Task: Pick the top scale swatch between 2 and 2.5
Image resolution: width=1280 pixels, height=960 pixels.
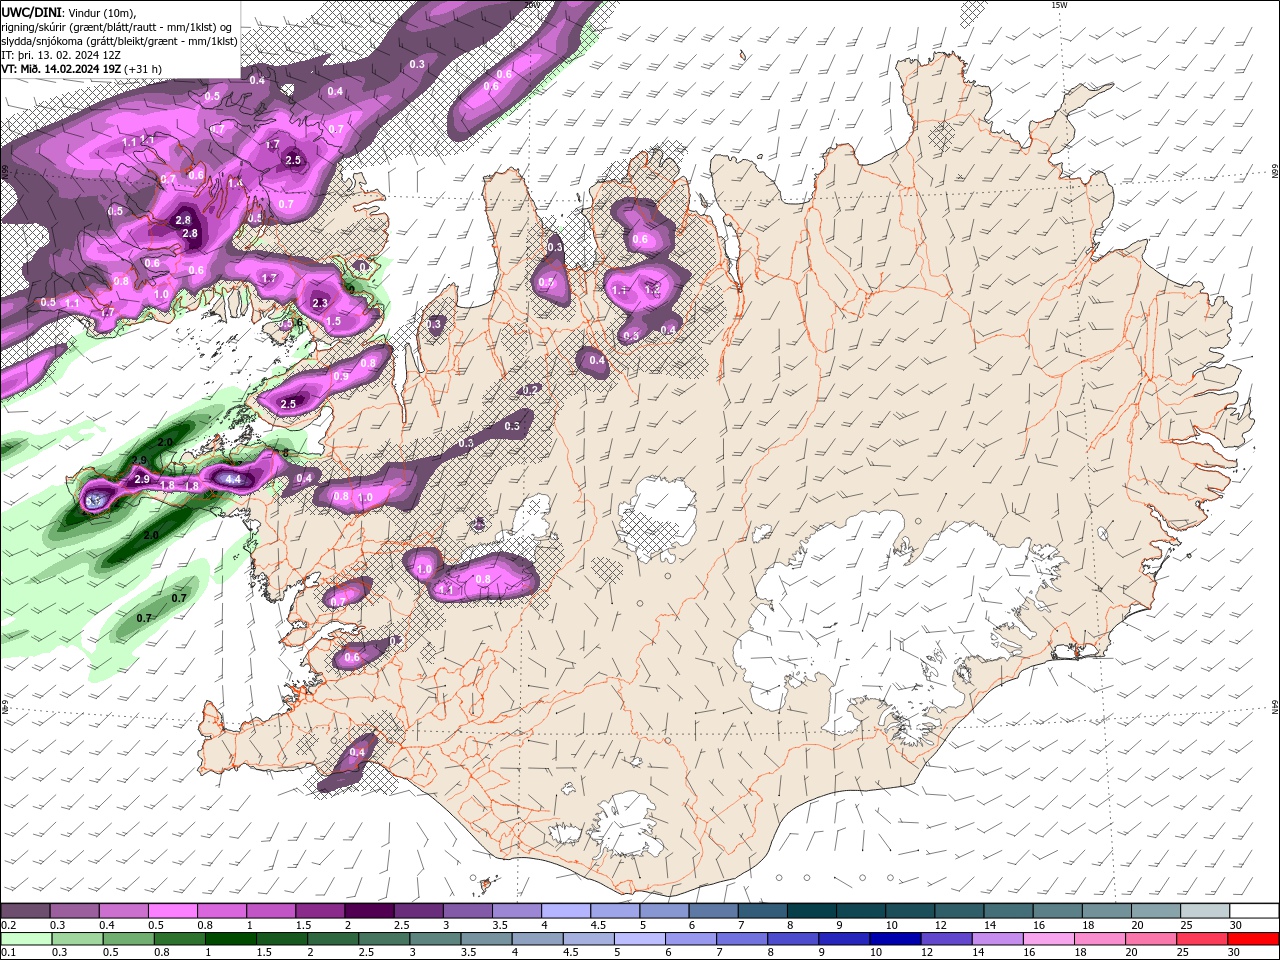Action: 370,910
